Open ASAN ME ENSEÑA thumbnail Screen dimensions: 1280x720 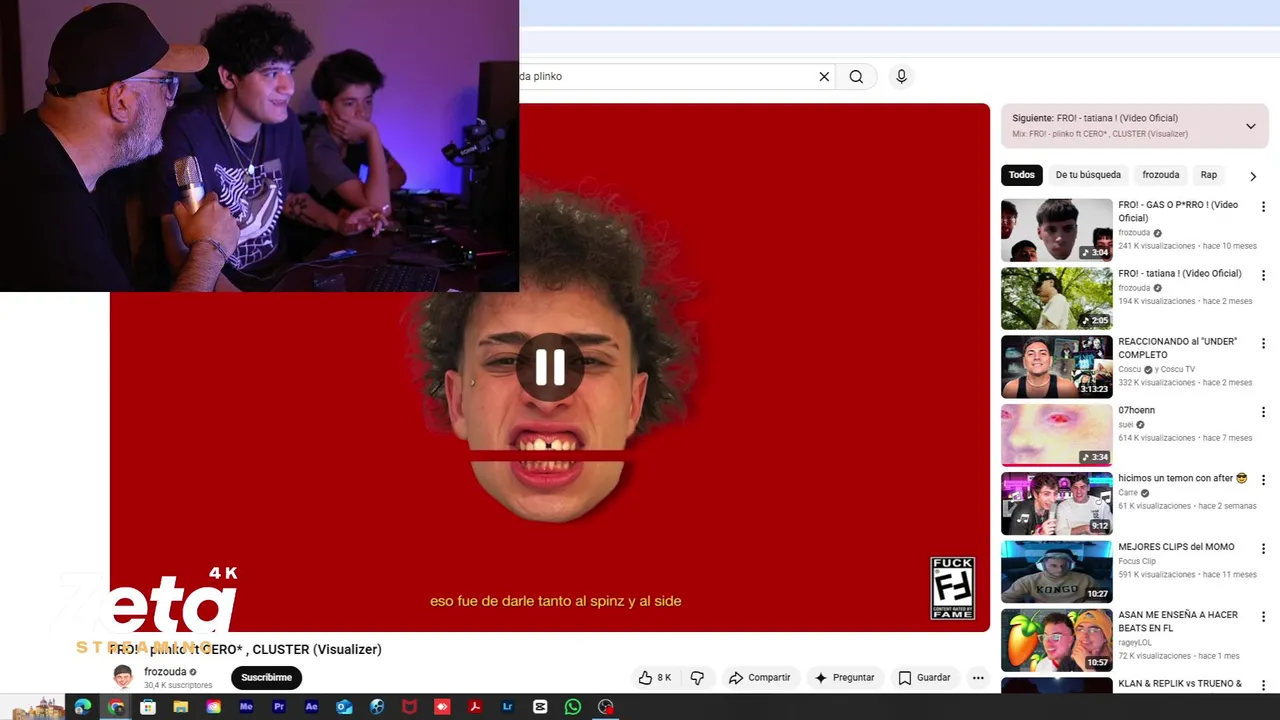[1056, 640]
